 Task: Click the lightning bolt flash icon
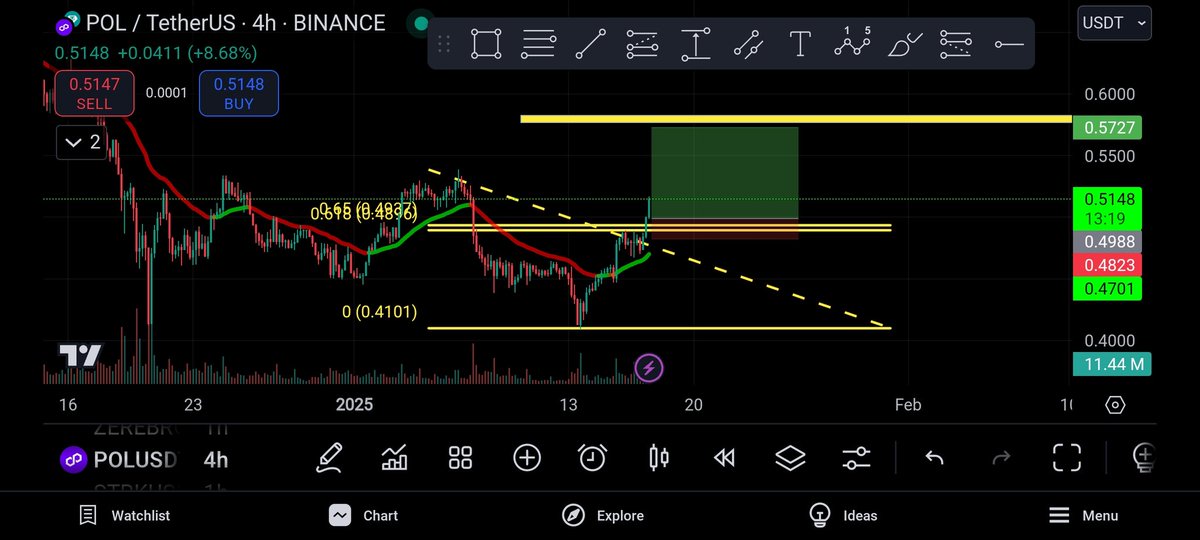point(648,368)
